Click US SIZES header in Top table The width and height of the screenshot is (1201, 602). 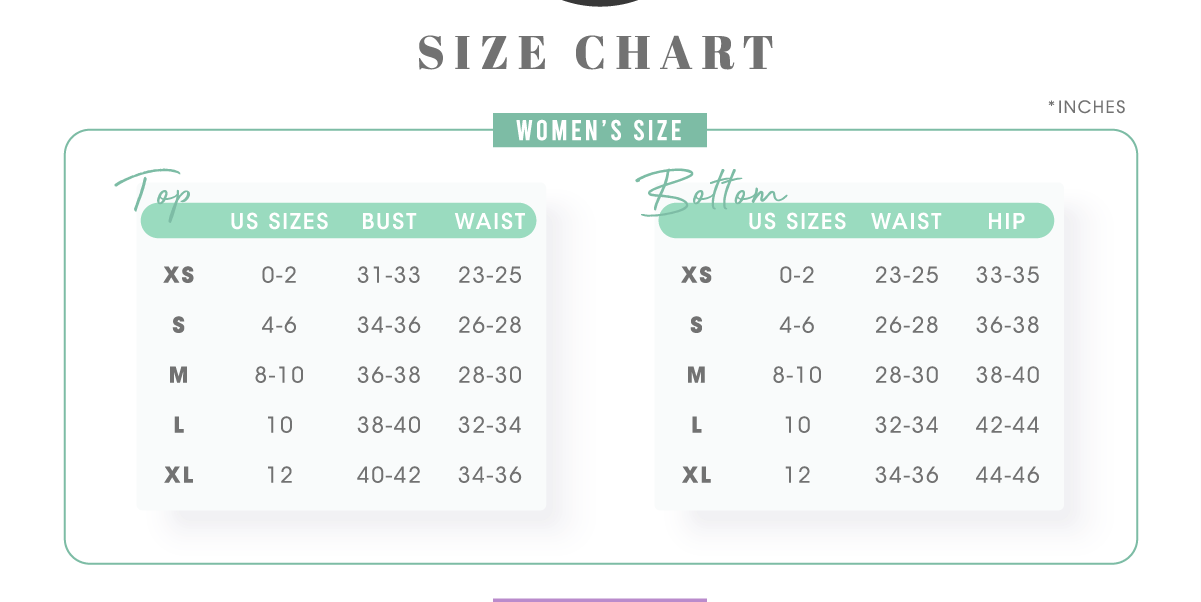279,221
